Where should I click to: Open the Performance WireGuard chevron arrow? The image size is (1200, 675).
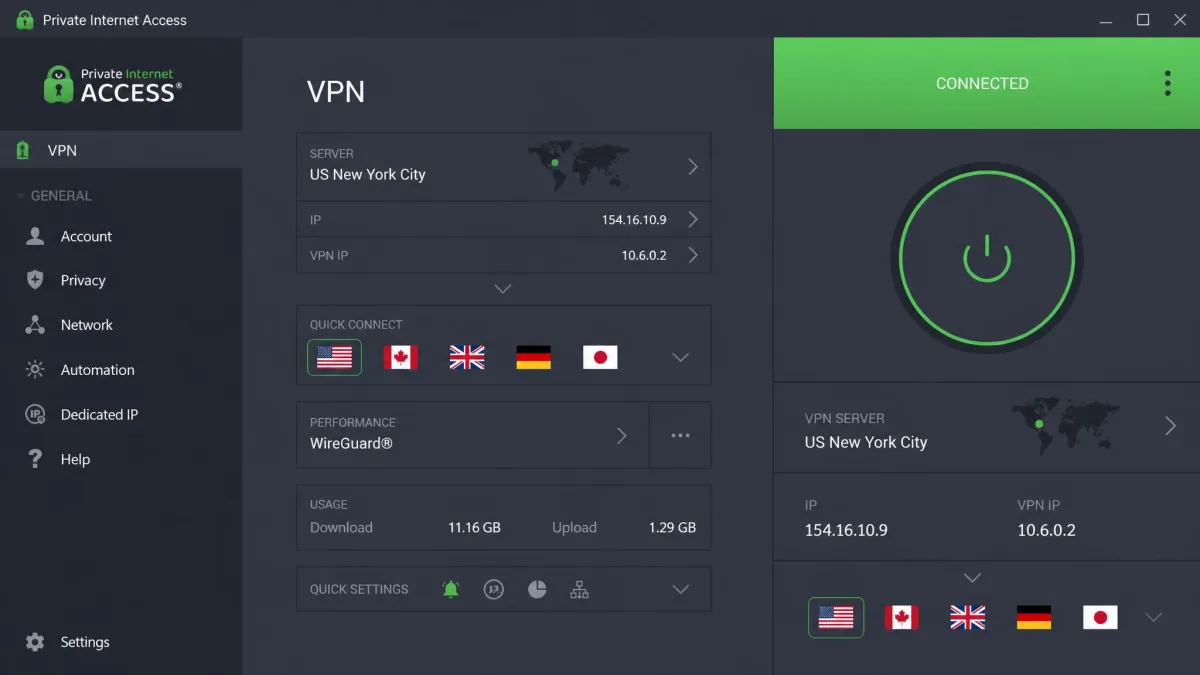pos(621,435)
